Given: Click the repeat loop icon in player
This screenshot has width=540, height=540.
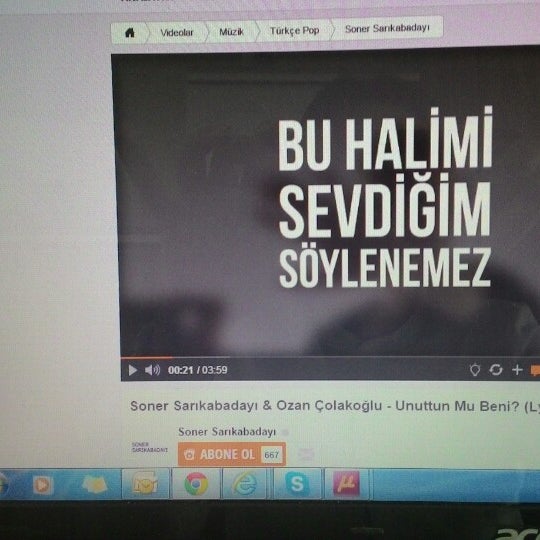Looking at the screenshot, I should [x=496, y=370].
